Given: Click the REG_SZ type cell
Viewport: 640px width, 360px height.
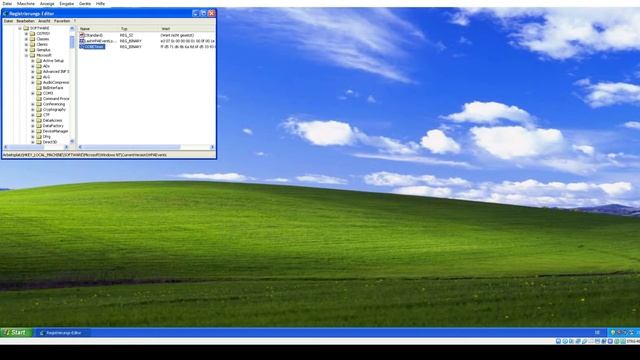Looking at the screenshot, I should click(x=127, y=36).
